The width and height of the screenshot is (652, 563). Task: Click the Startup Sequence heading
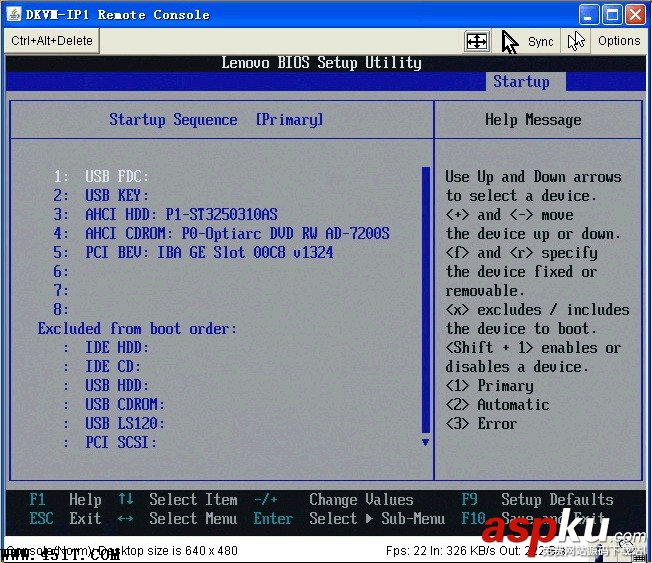173,120
